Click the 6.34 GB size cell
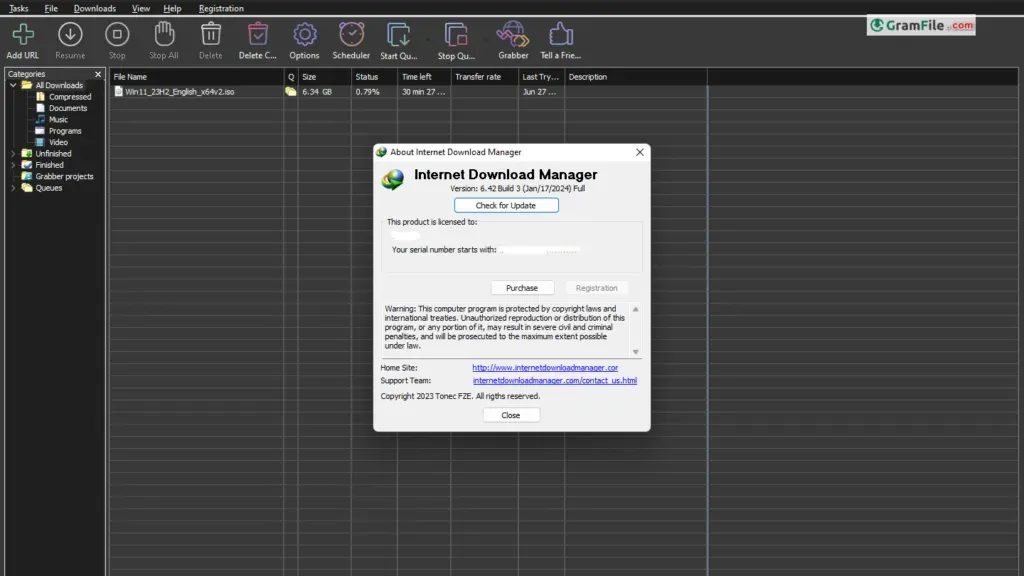This screenshot has height=576, width=1024. click(x=317, y=92)
